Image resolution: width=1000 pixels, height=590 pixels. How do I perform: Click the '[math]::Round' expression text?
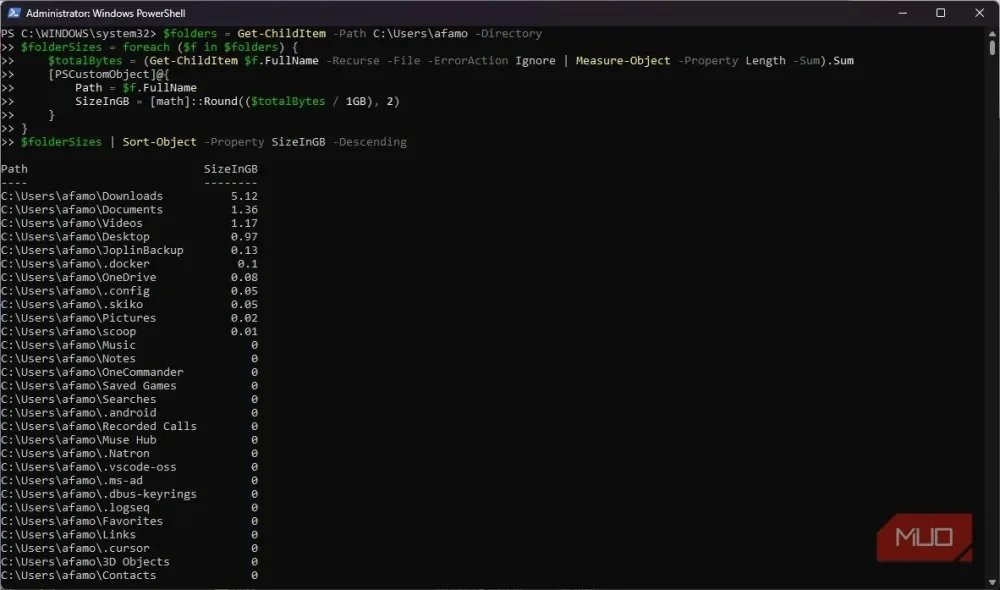(x=193, y=101)
